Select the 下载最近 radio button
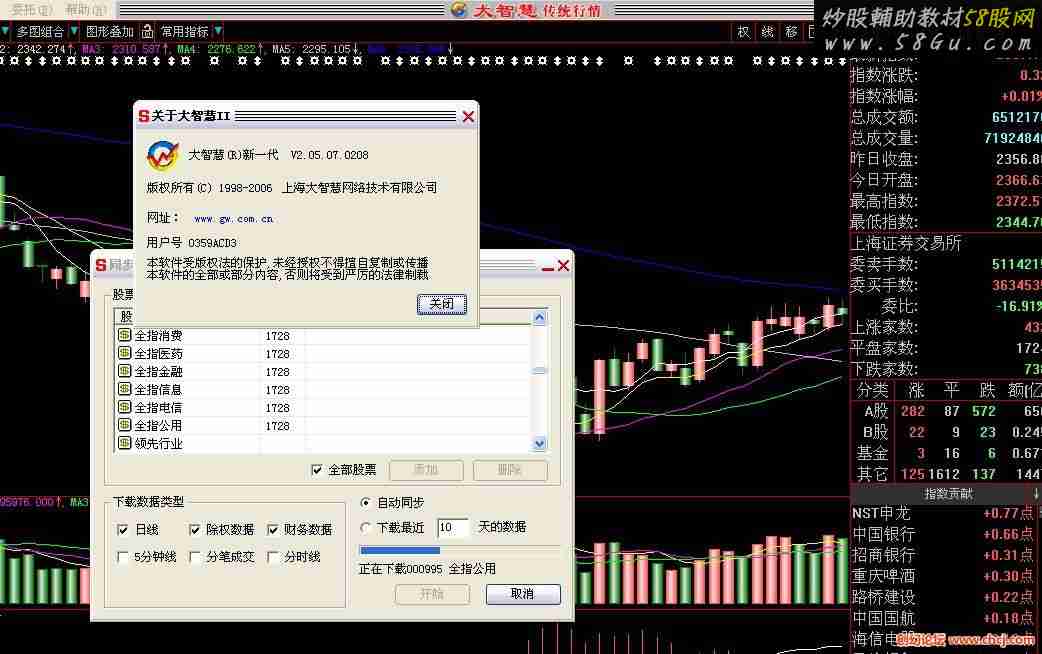The height and width of the screenshot is (654, 1042). click(365, 528)
